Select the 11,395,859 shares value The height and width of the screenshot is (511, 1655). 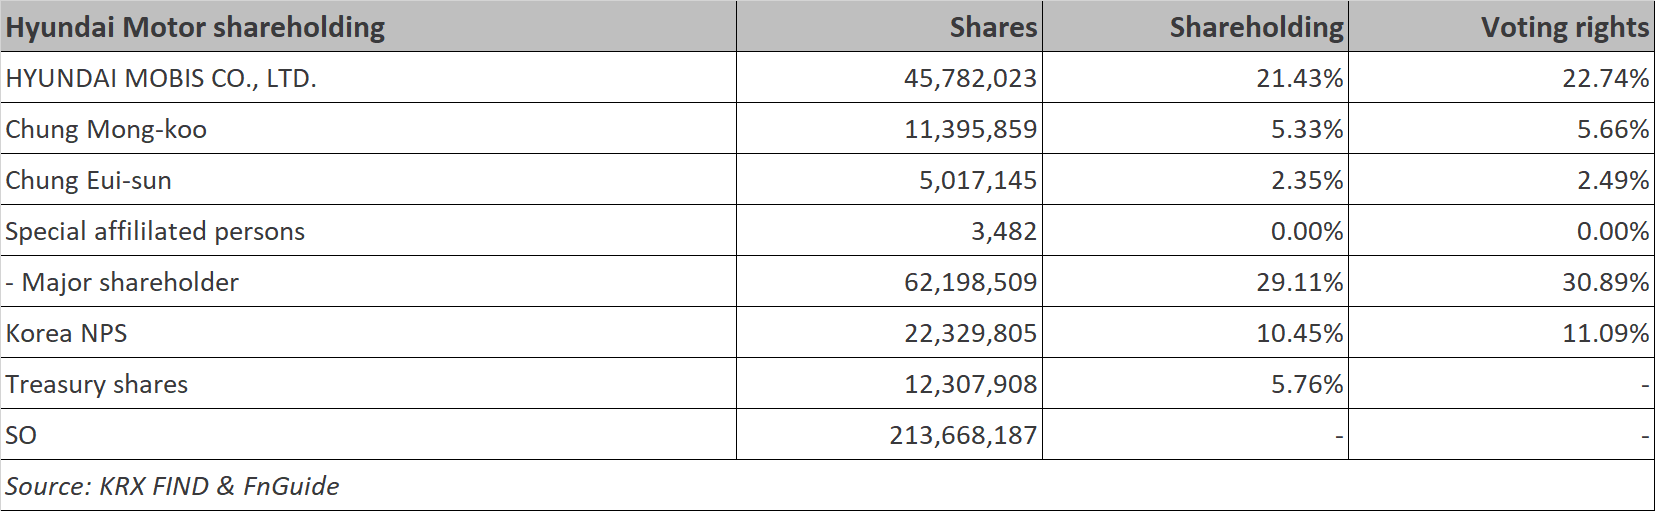[970, 129]
